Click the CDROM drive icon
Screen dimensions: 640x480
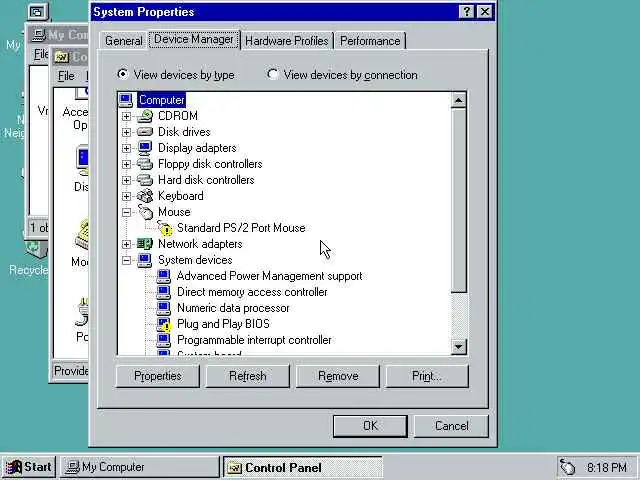(145, 116)
